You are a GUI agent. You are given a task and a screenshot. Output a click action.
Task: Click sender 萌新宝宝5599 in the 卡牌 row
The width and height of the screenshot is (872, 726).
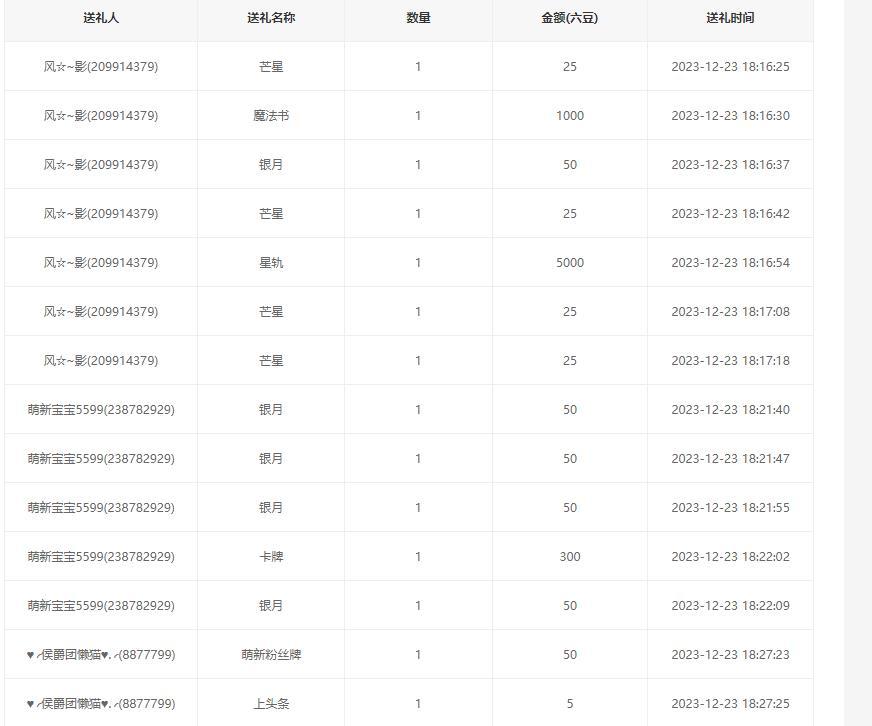(101, 556)
